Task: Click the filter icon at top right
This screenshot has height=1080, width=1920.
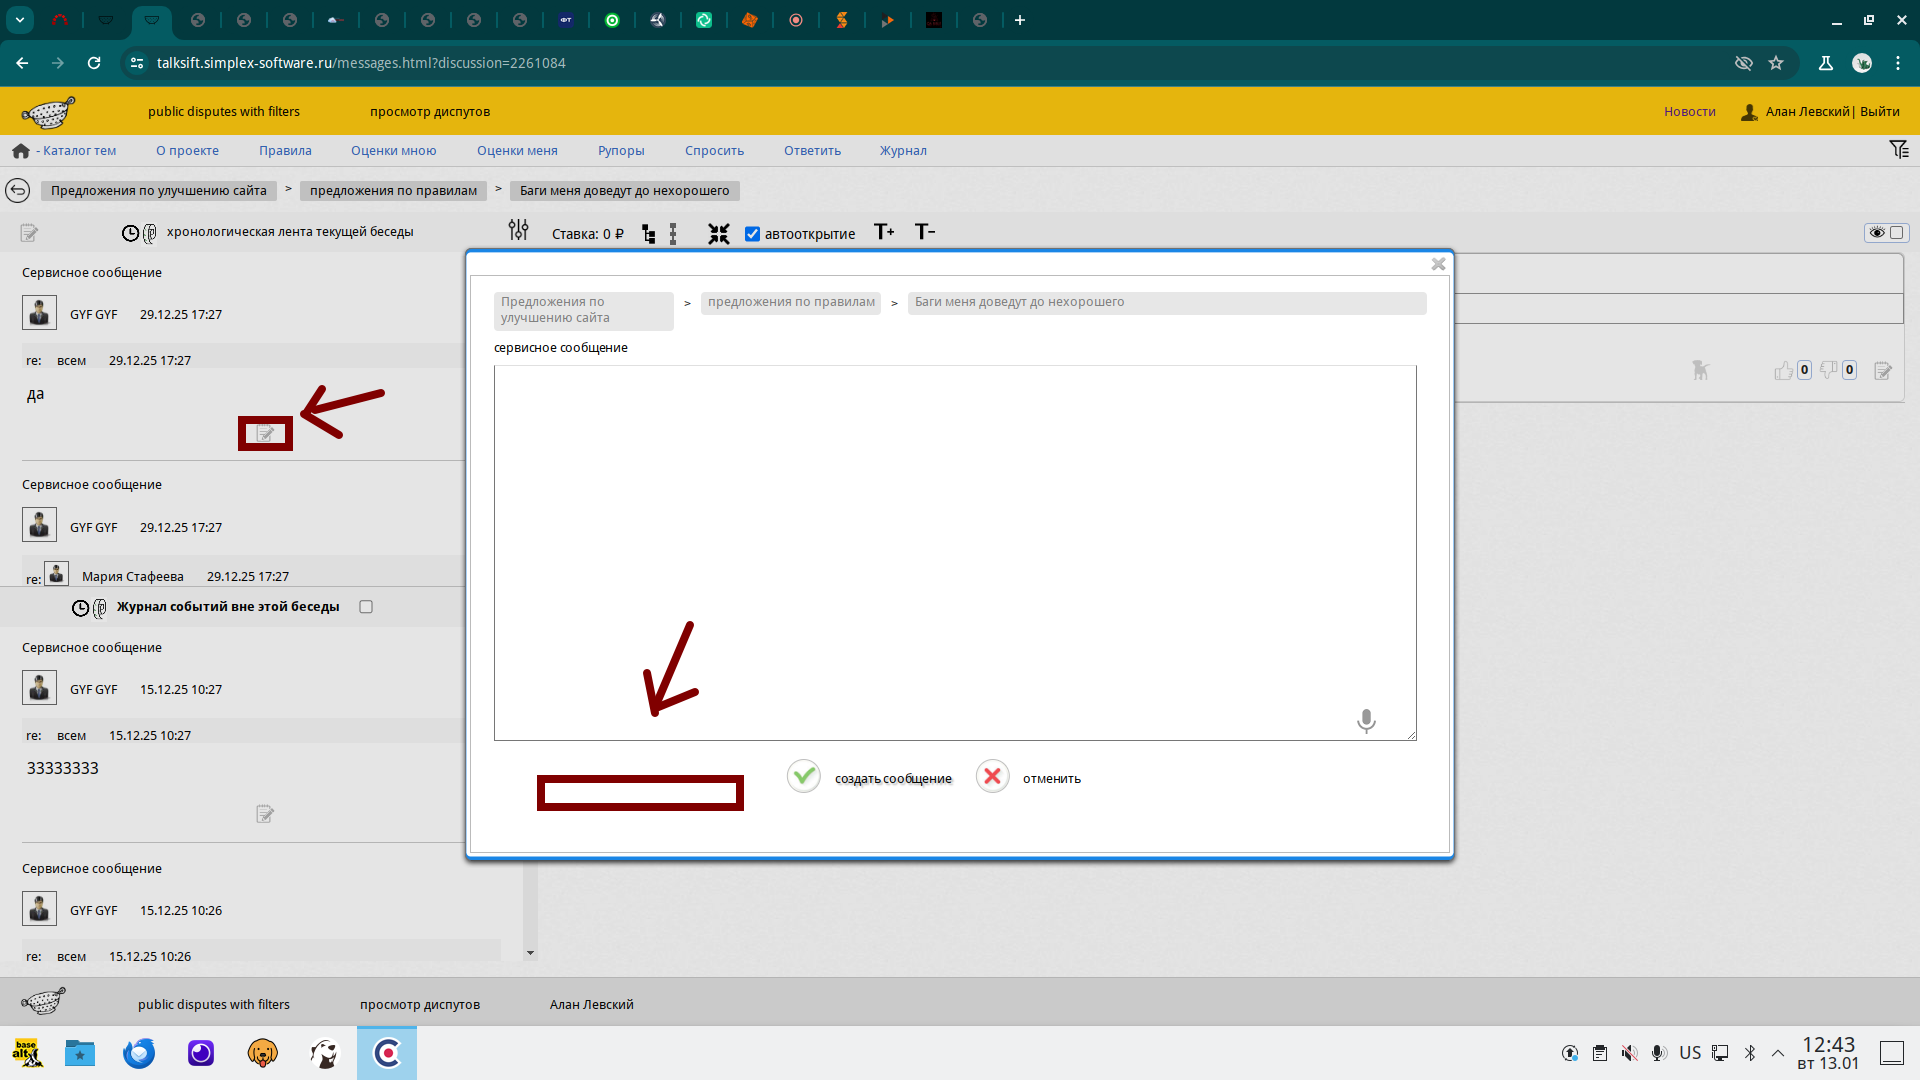Action: pos(1899,150)
